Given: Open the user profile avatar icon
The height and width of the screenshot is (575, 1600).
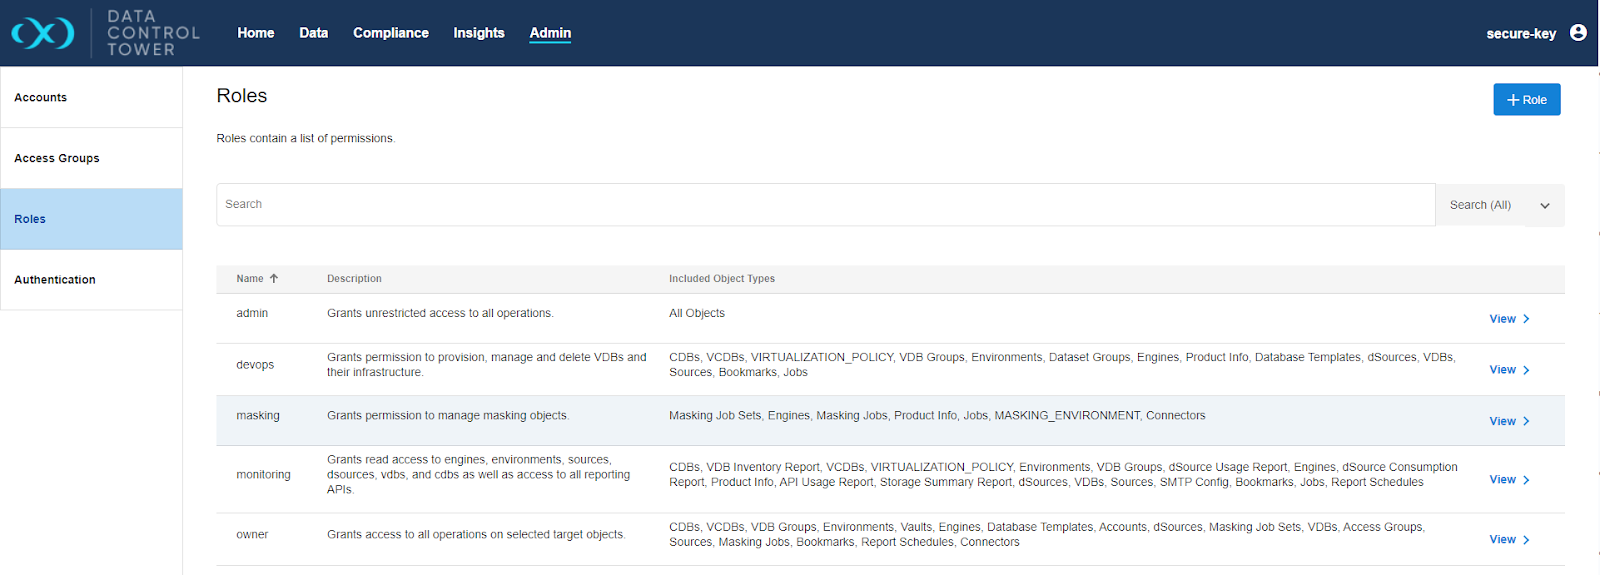Looking at the screenshot, I should coord(1578,33).
